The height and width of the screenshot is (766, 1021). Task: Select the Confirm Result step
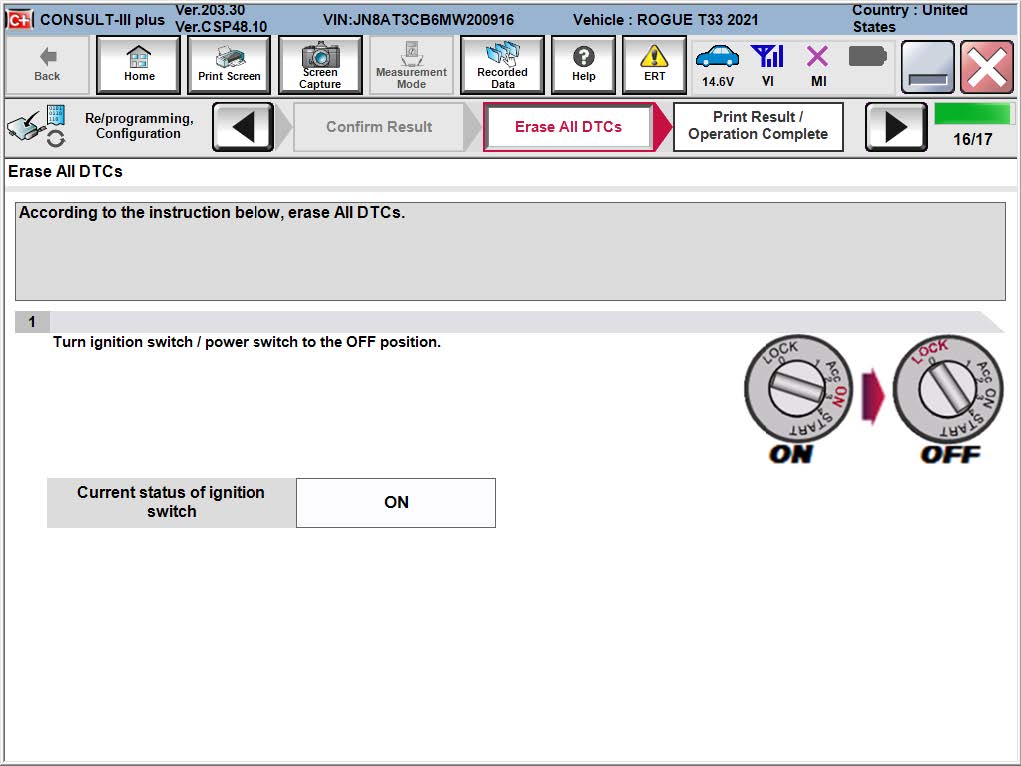[379, 126]
